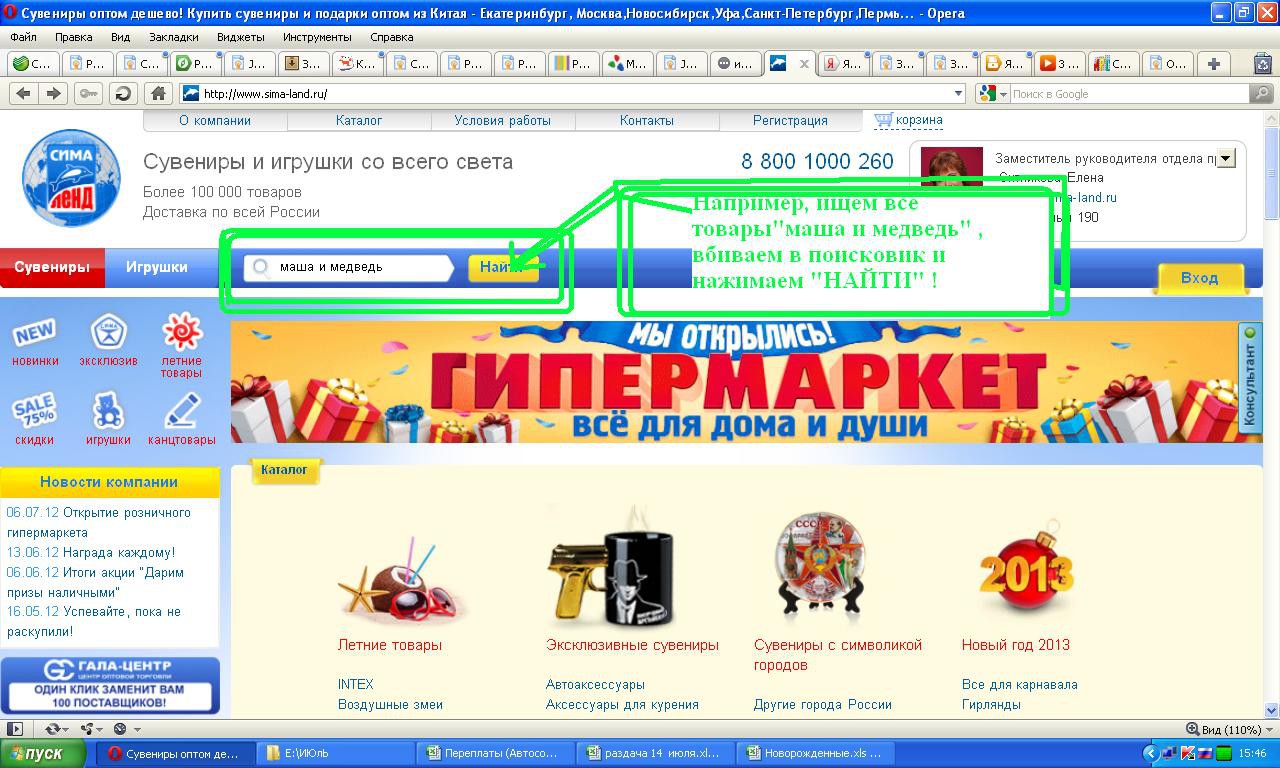Open the Консультант side tab

point(1250,378)
